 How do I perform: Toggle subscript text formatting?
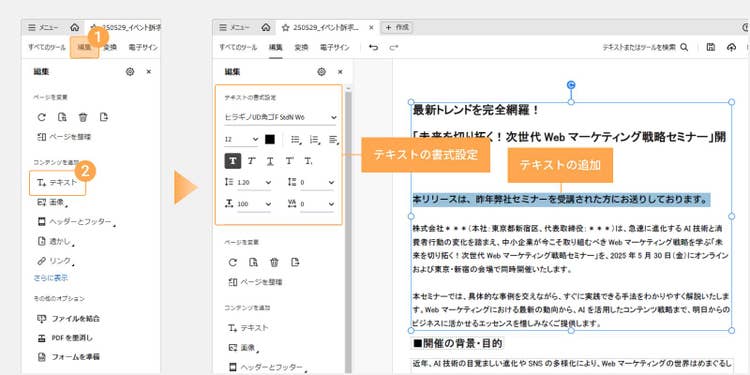(x=309, y=161)
